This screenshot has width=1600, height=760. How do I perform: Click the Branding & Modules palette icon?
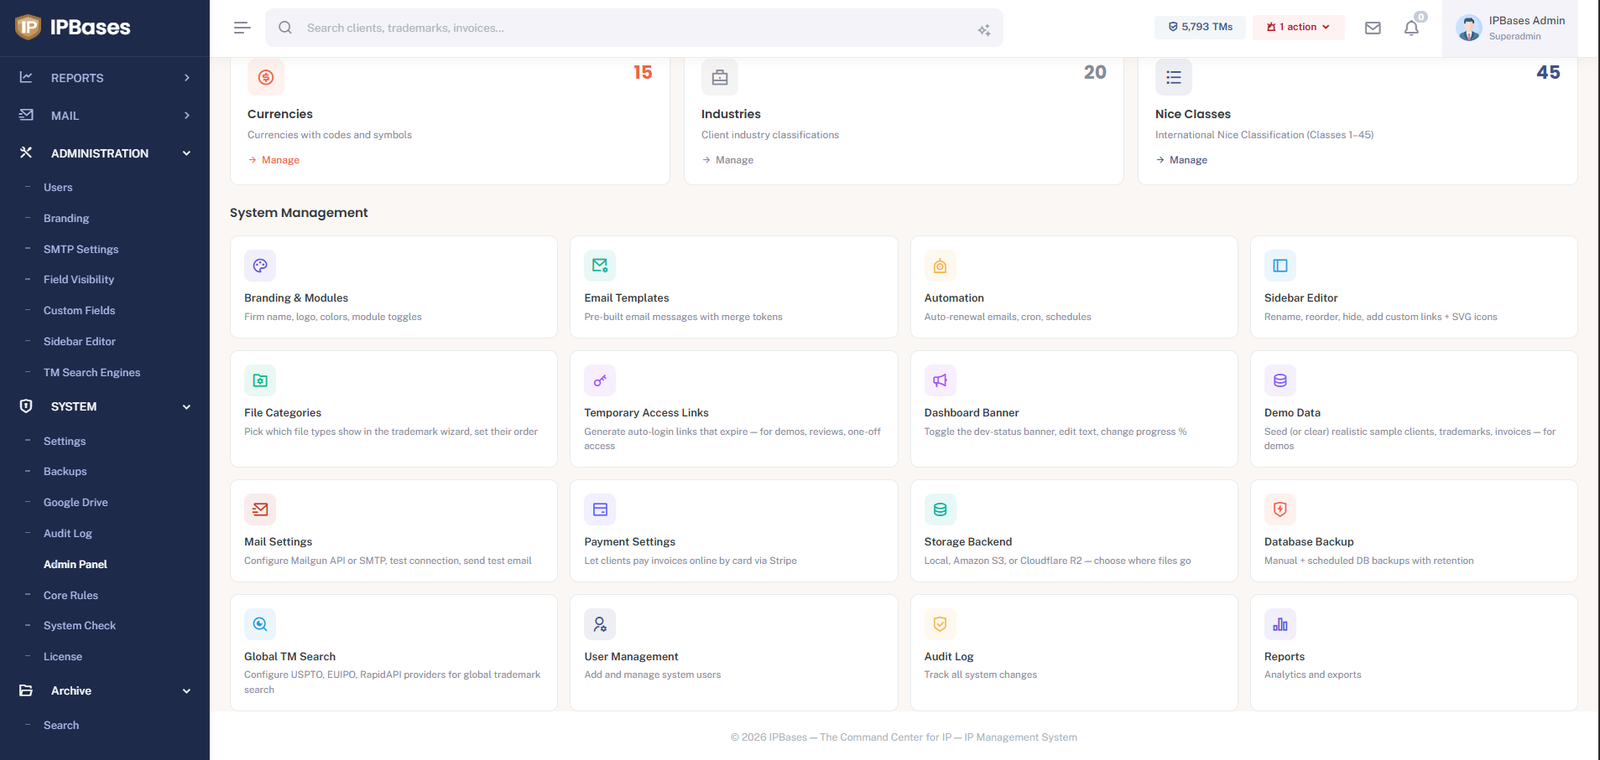[260, 266]
